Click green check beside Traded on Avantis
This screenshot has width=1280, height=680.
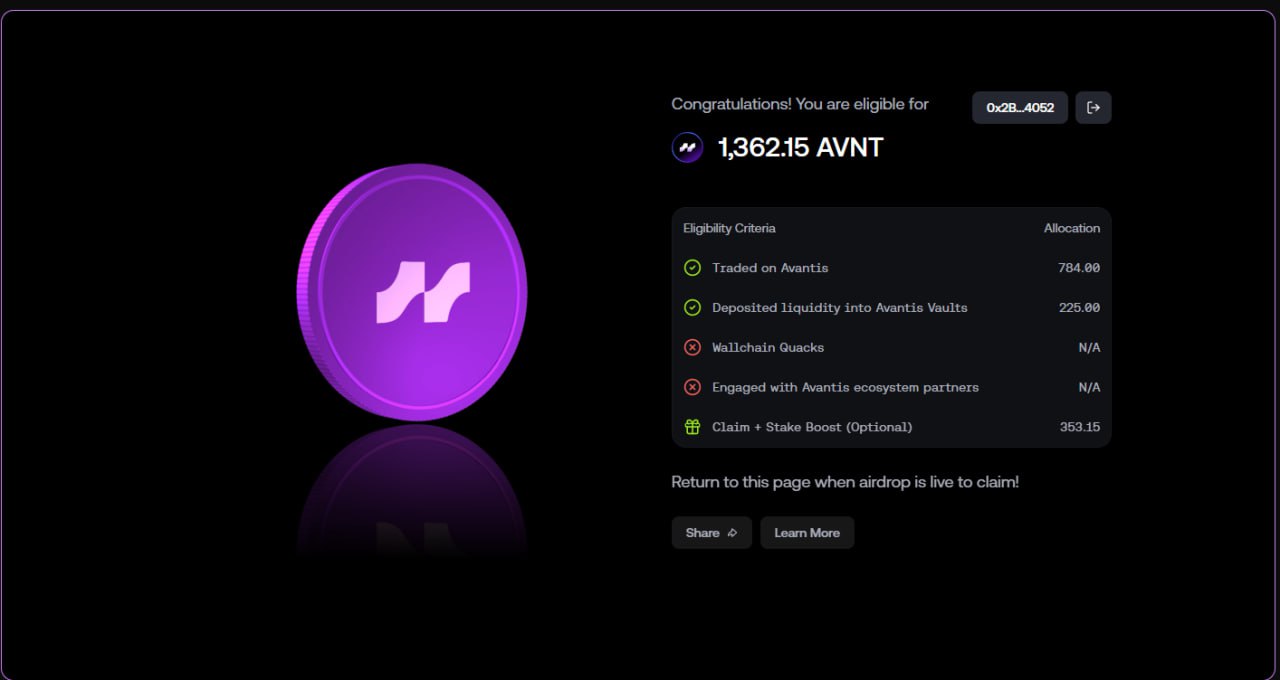(x=692, y=268)
